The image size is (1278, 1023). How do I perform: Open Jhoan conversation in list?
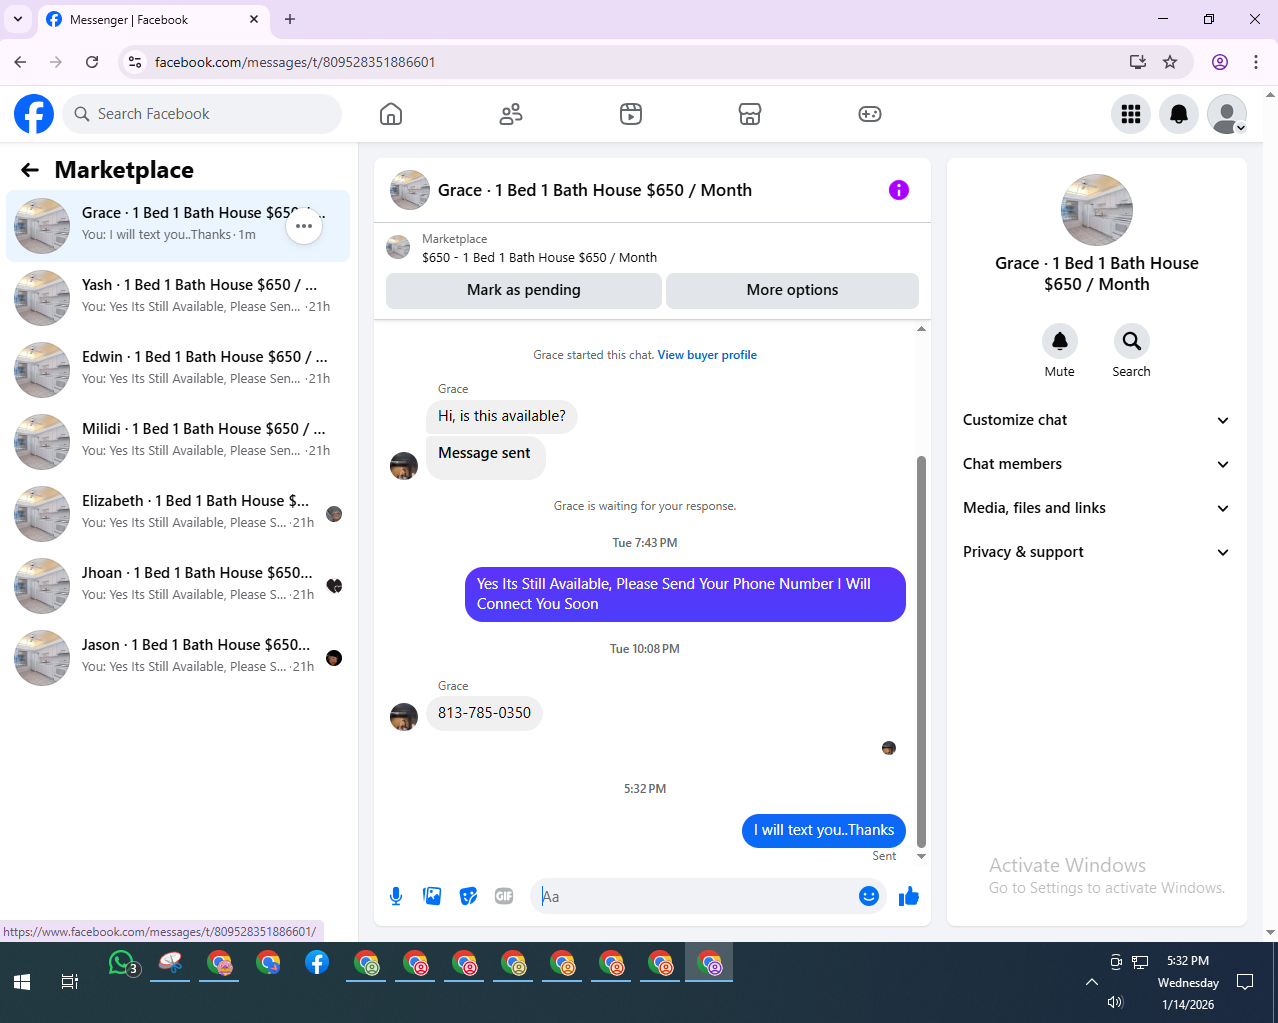click(178, 586)
